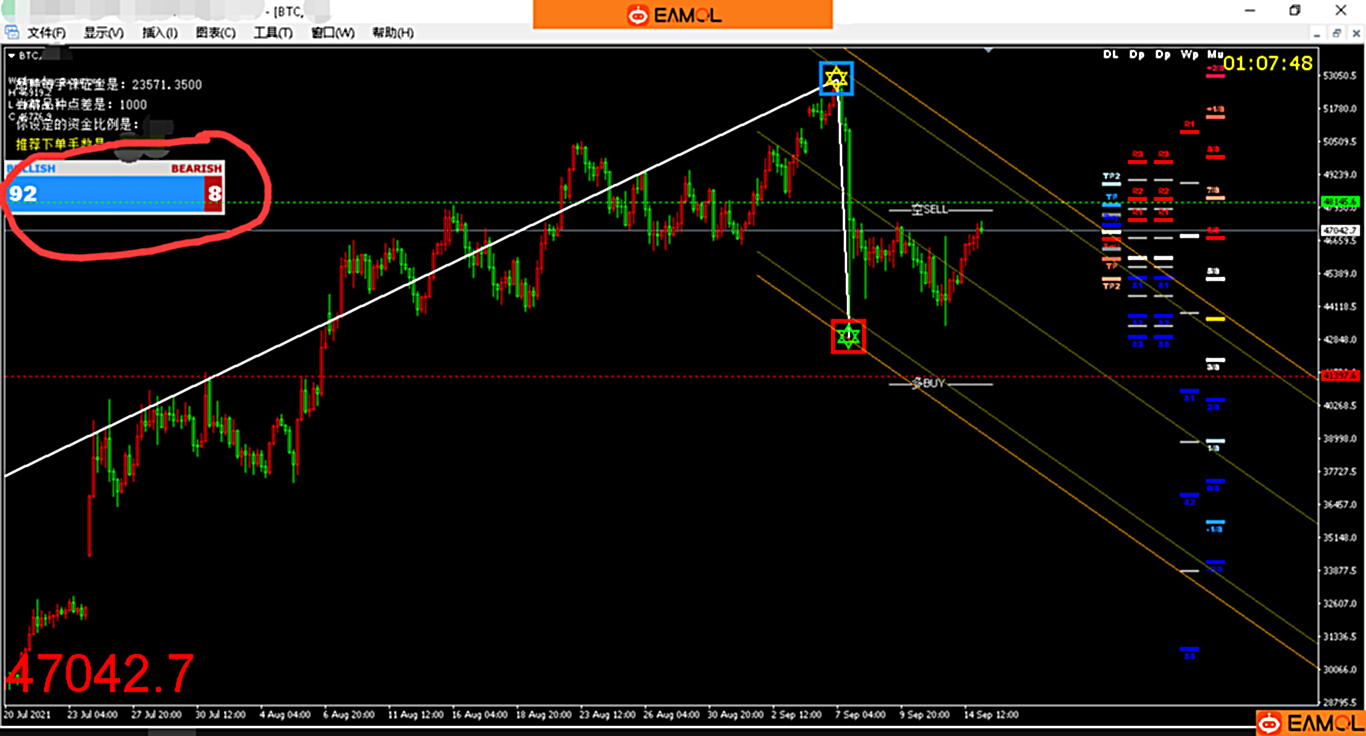The width and height of the screenshot is (1366, 736).
Task: Click the 空SELL level line label
Action: click(929, 210)
